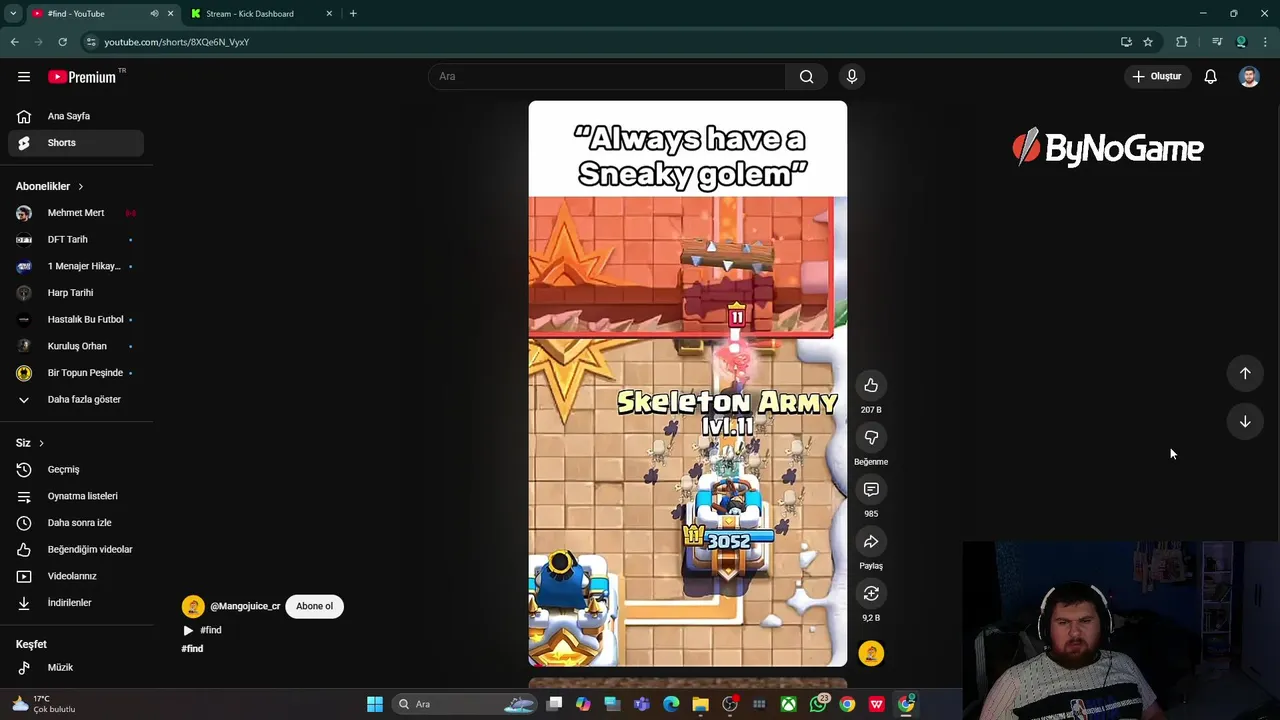The height and width of the screenshot is (720, 1280).
Task: Dislike the short with thumbs down
Action: click(x=871, y=438)
